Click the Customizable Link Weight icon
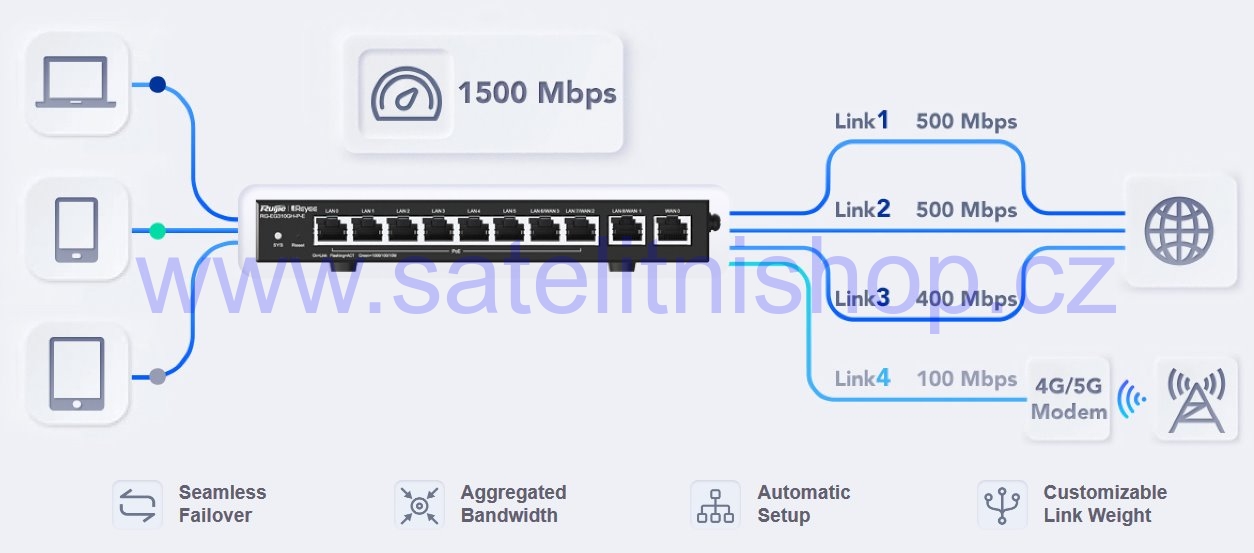 tap(1002, 505)
